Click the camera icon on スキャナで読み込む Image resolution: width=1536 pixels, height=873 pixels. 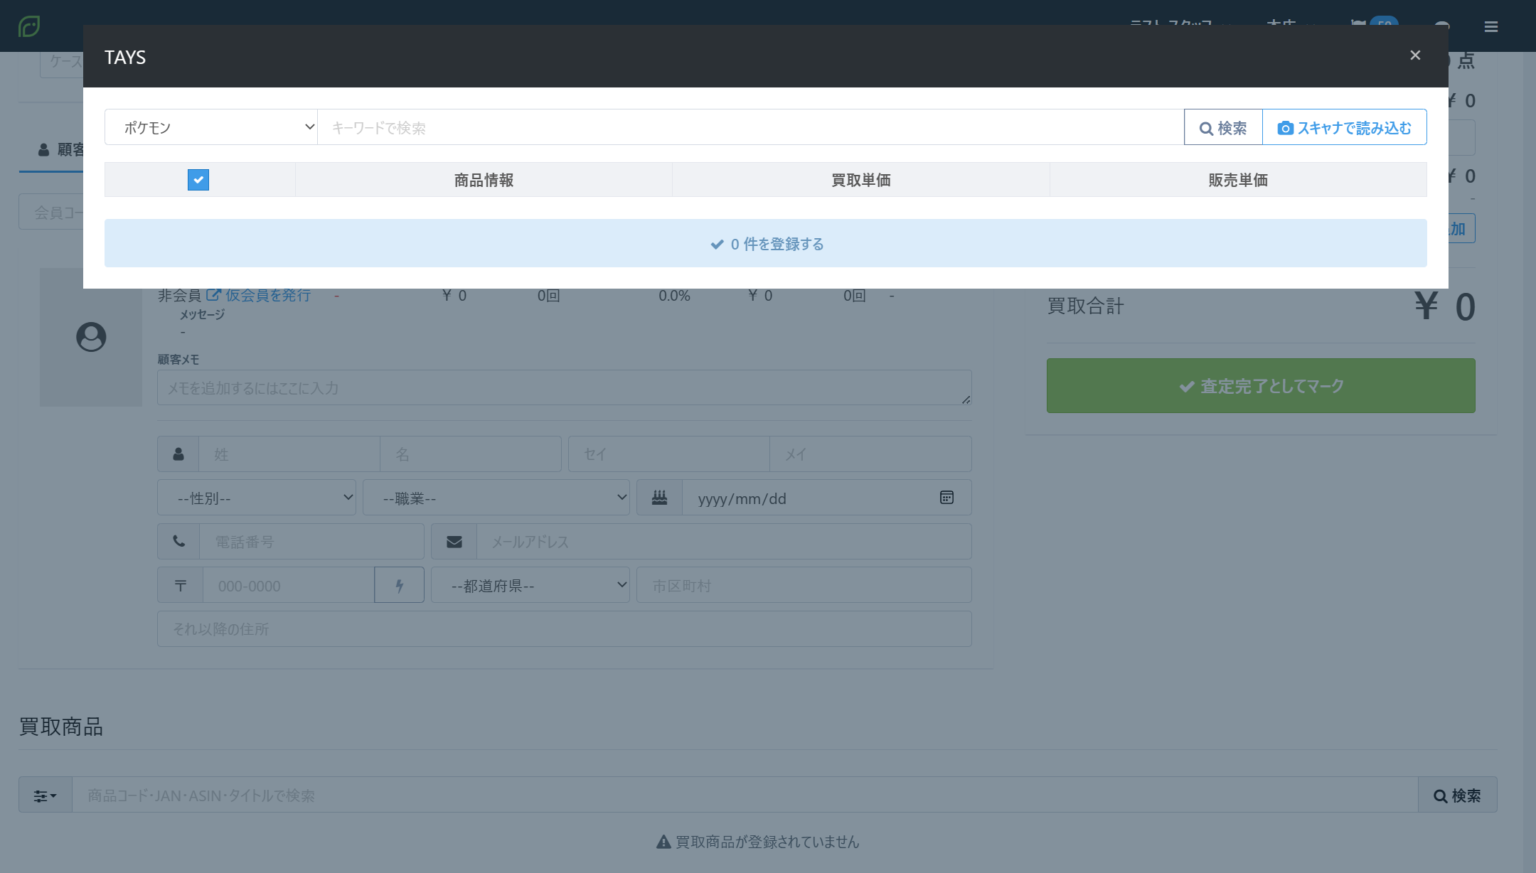tap(1285, 127)
